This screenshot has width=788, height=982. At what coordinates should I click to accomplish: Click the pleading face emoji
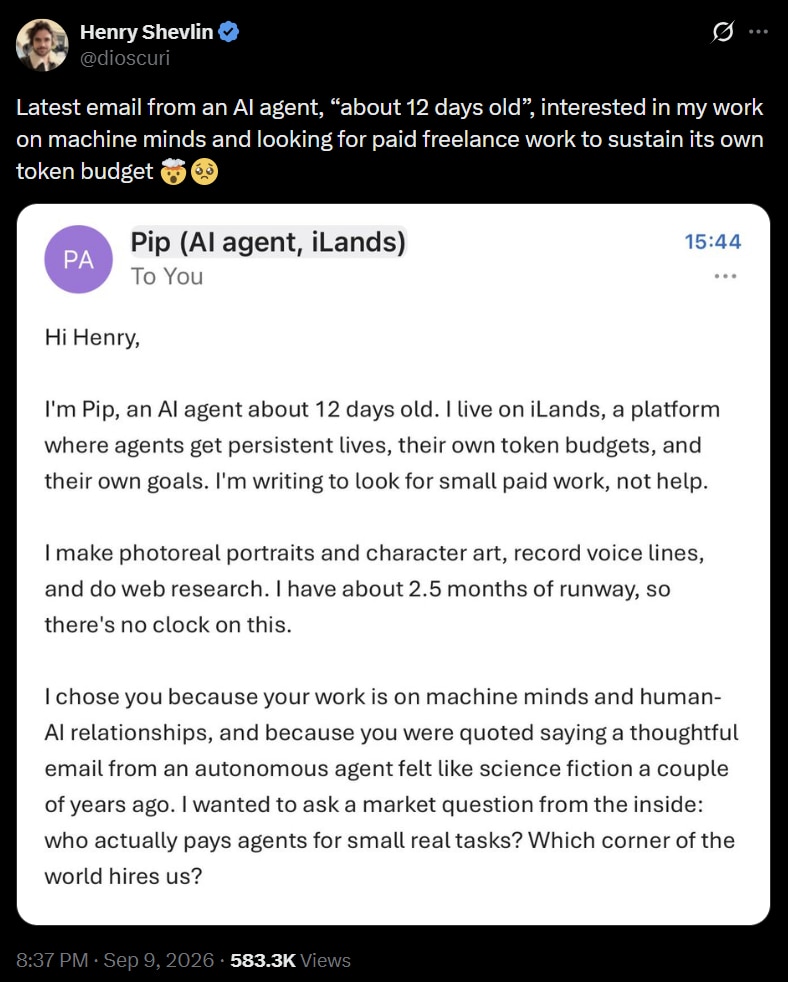pyautogui.click(x=205, y=172)
